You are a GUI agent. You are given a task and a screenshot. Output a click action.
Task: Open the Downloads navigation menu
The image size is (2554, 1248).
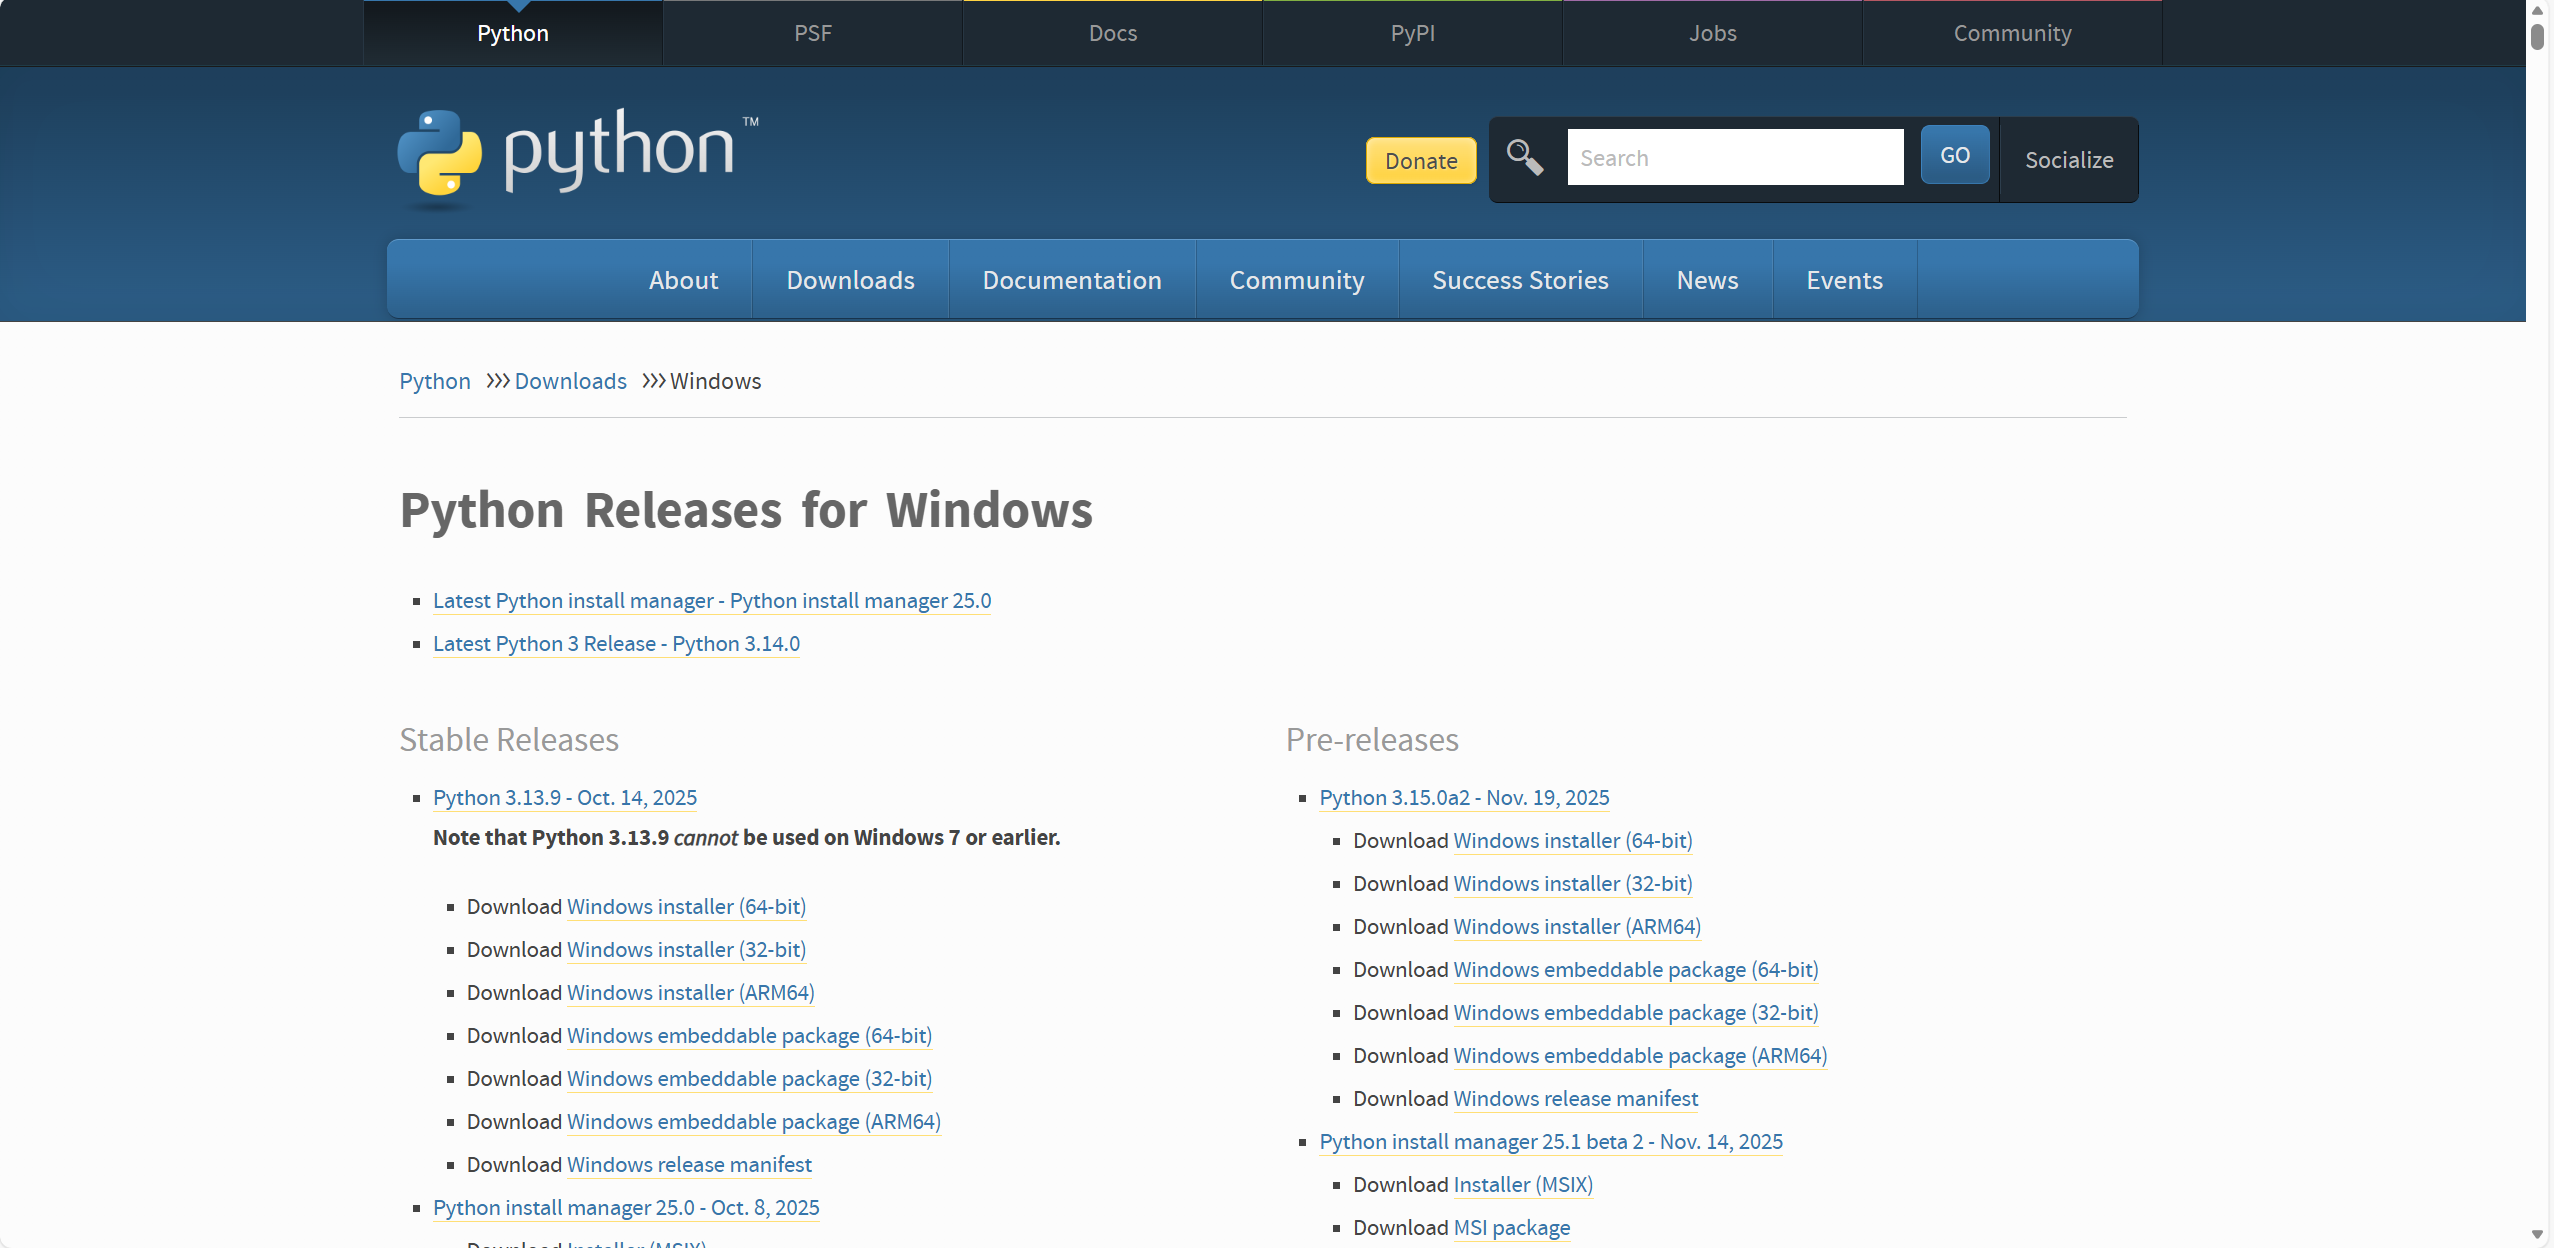point(850,280)
